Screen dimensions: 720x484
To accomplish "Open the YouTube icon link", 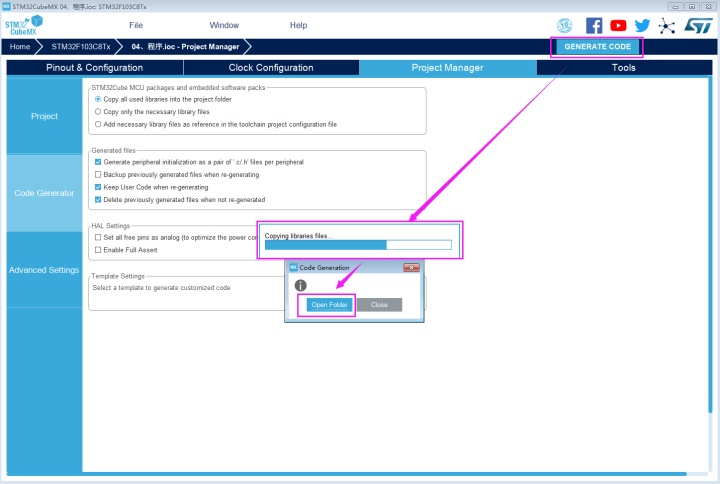I will (618, 25).
